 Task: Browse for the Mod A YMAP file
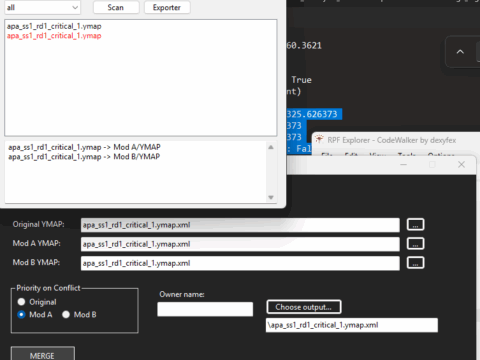[x=415, y=244]
